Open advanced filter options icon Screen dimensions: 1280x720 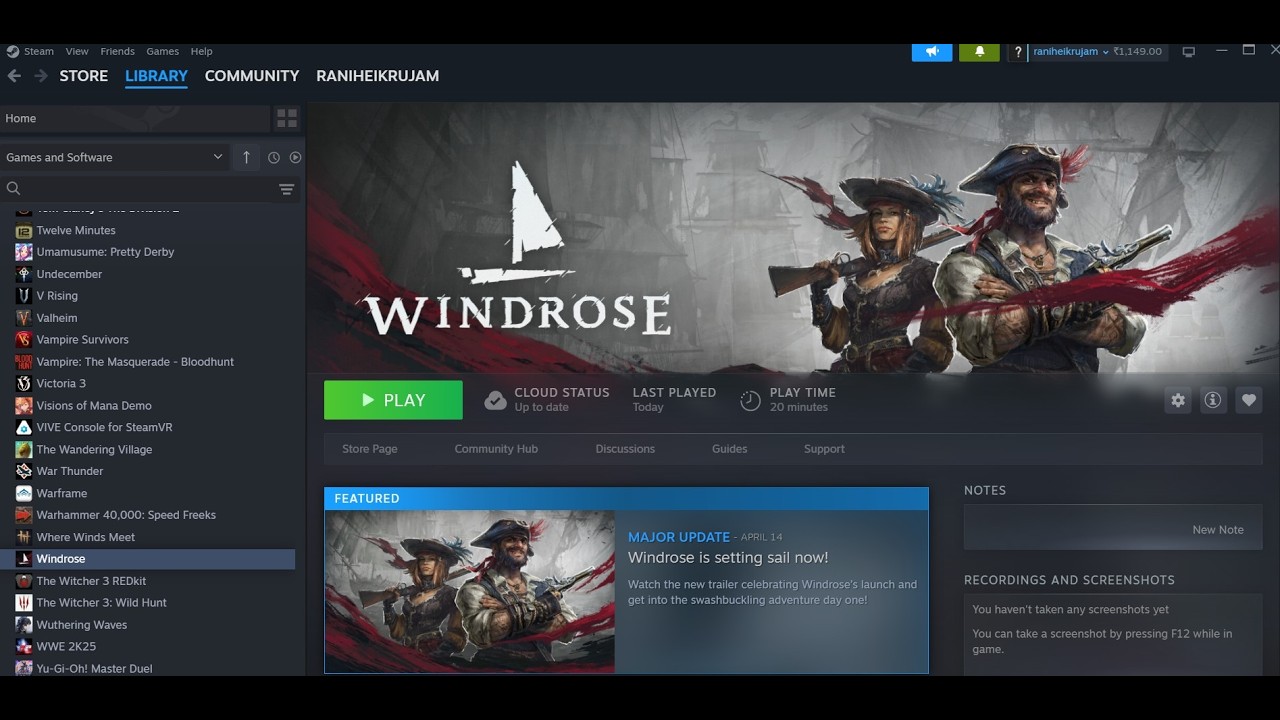[x=287, y=189]
